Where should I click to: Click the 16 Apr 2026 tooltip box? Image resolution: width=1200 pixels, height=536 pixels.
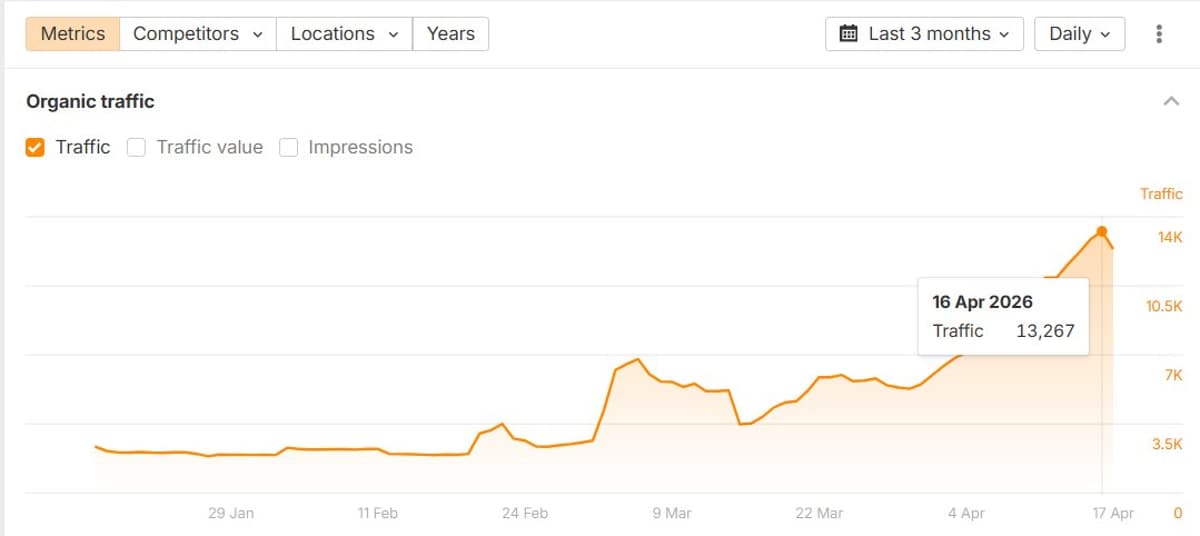pos(1003,316)
